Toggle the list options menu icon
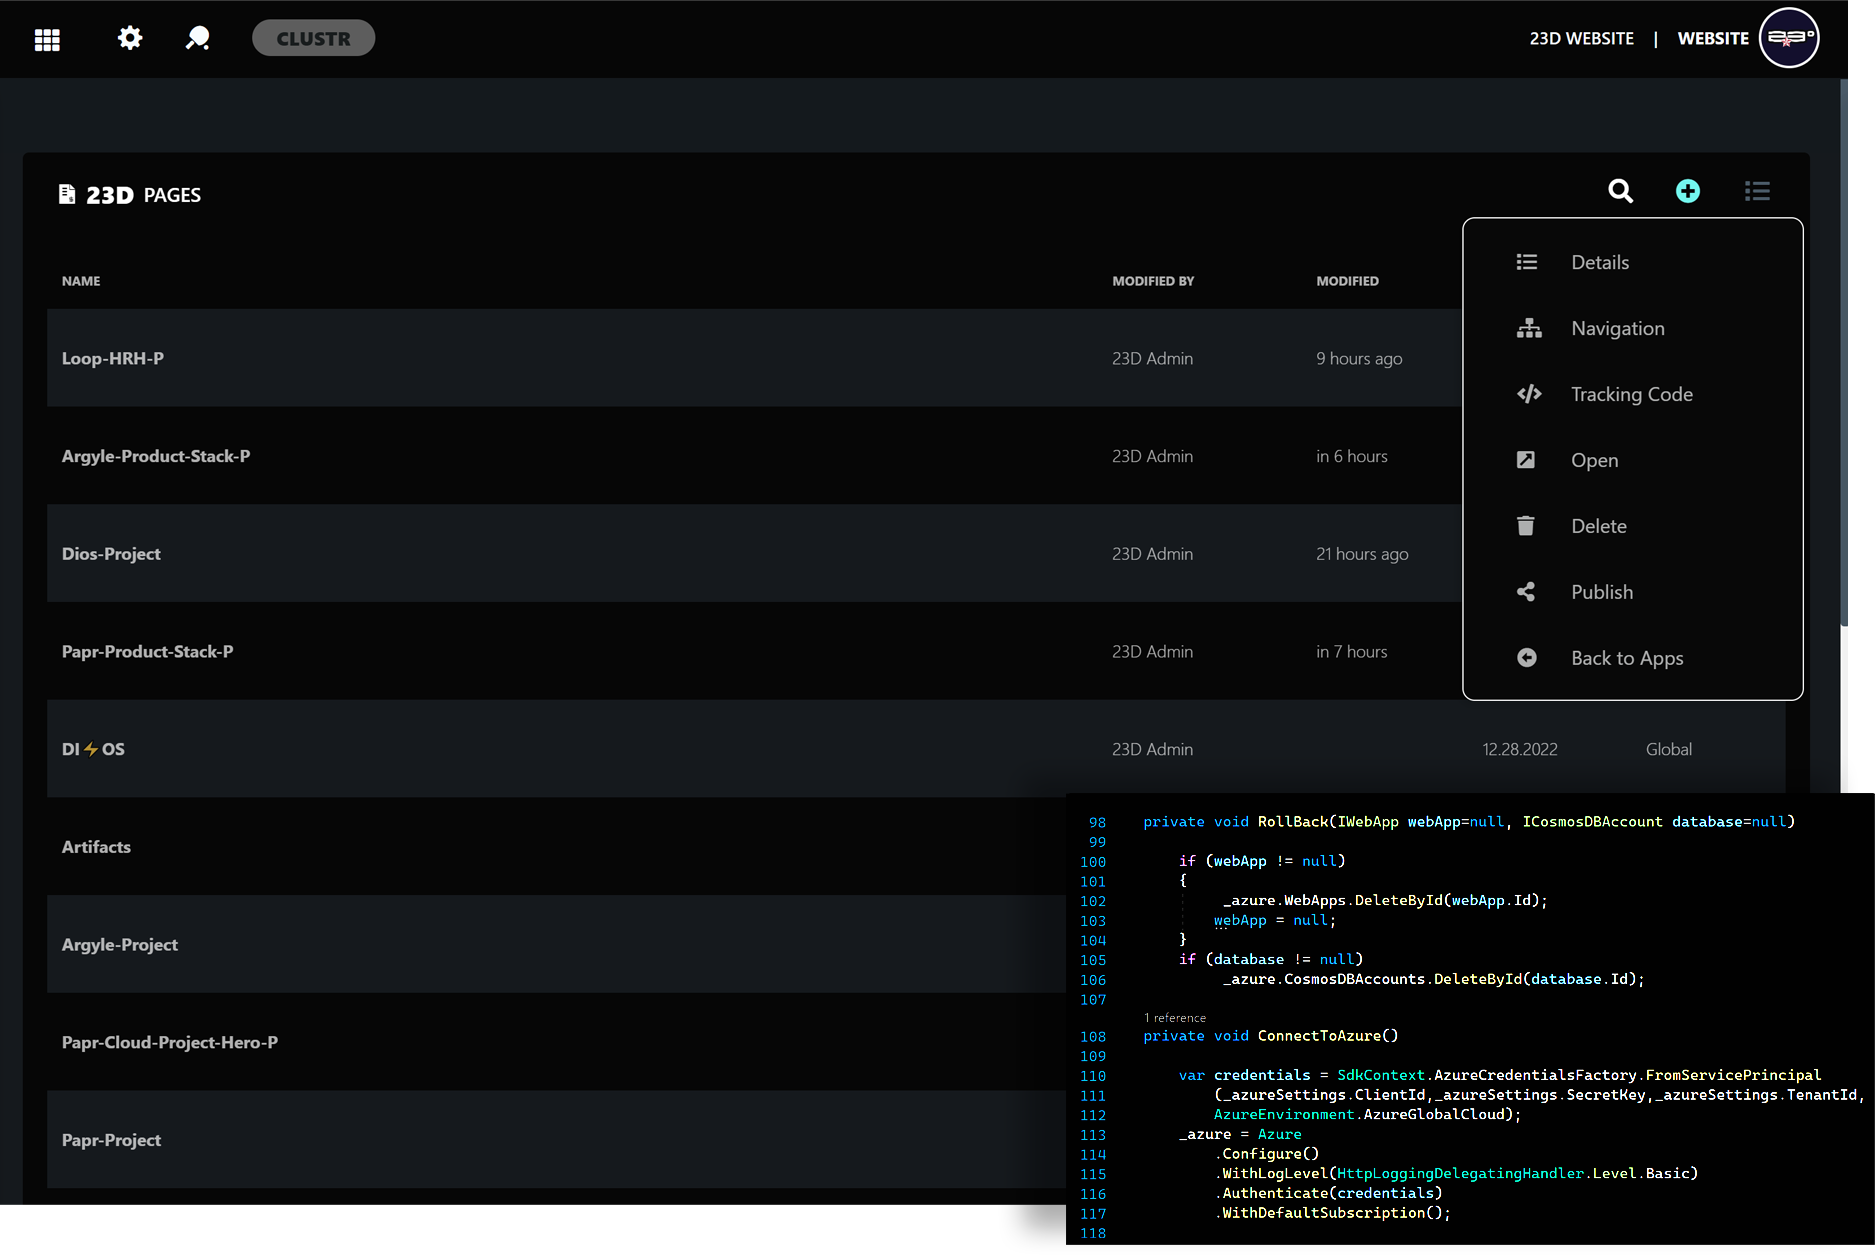The width and height of the screenshot is (1875, 1255). [x=1757, y=191]
